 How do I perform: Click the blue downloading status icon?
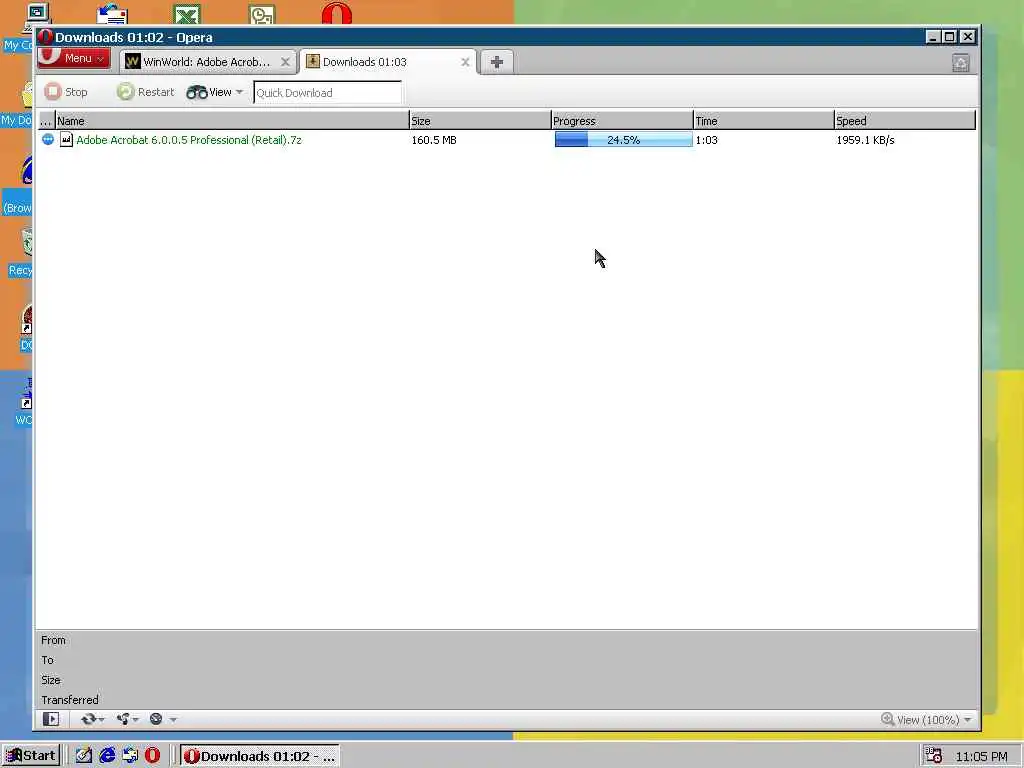pyautogui.click(x=48, y=139)
